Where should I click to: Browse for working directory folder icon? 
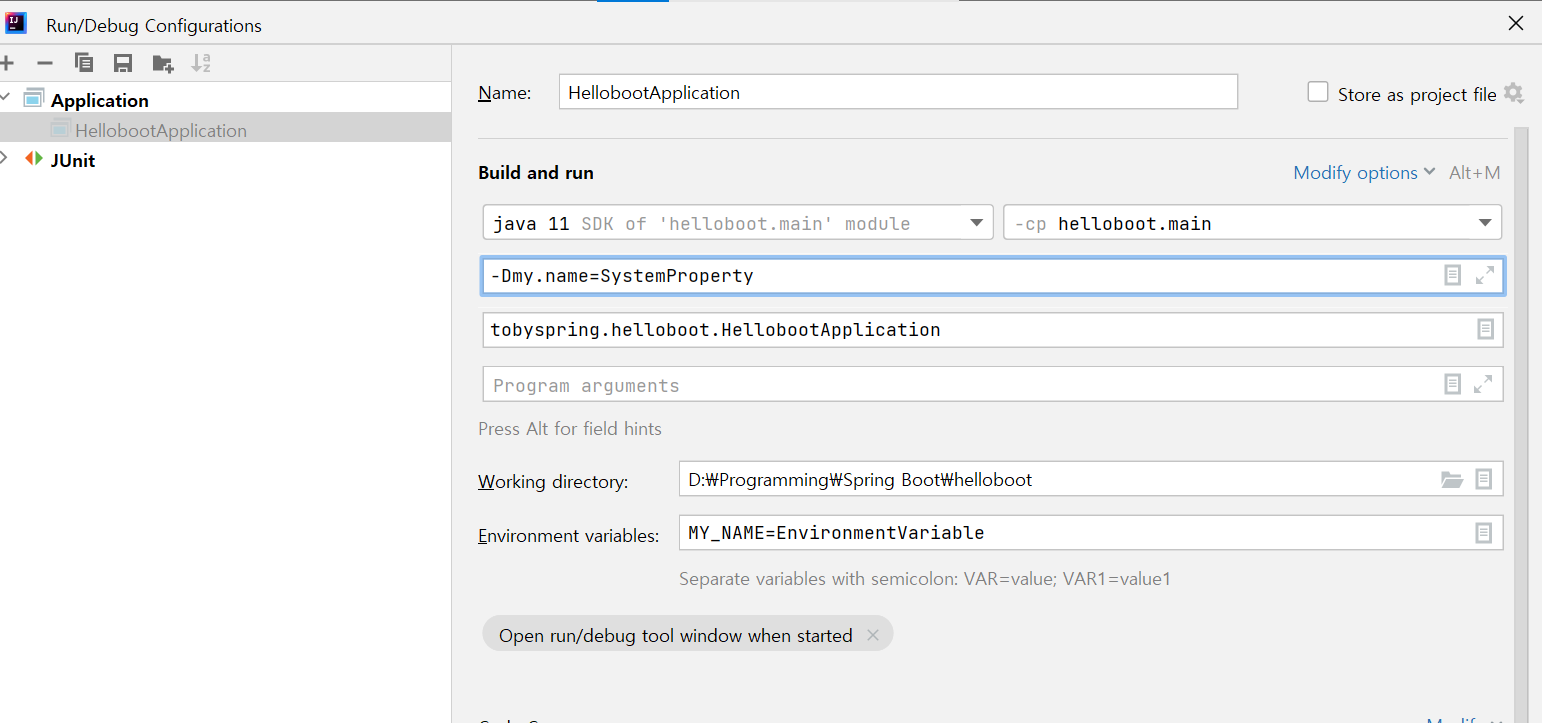(x=1451, y=480)
